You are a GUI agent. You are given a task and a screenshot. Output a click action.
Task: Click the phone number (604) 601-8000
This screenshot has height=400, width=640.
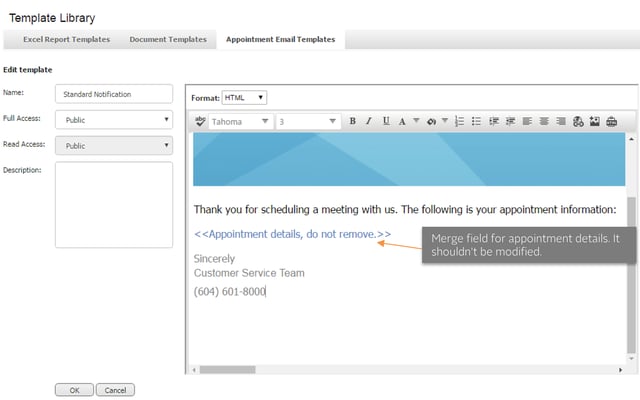[x=230, y=291]
